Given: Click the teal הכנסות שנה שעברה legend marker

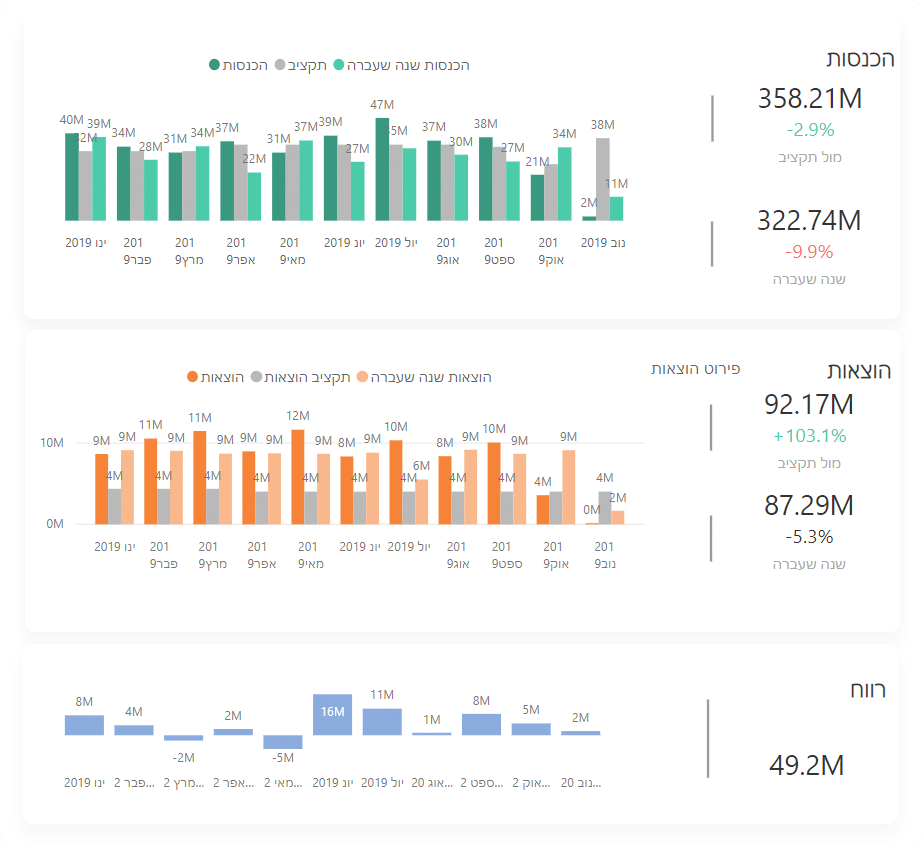Looking at the screenshot, I should [x=339, y=65].
